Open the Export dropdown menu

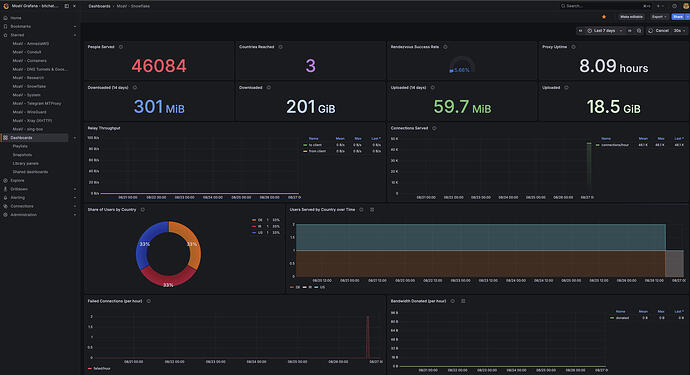(659, 17)
